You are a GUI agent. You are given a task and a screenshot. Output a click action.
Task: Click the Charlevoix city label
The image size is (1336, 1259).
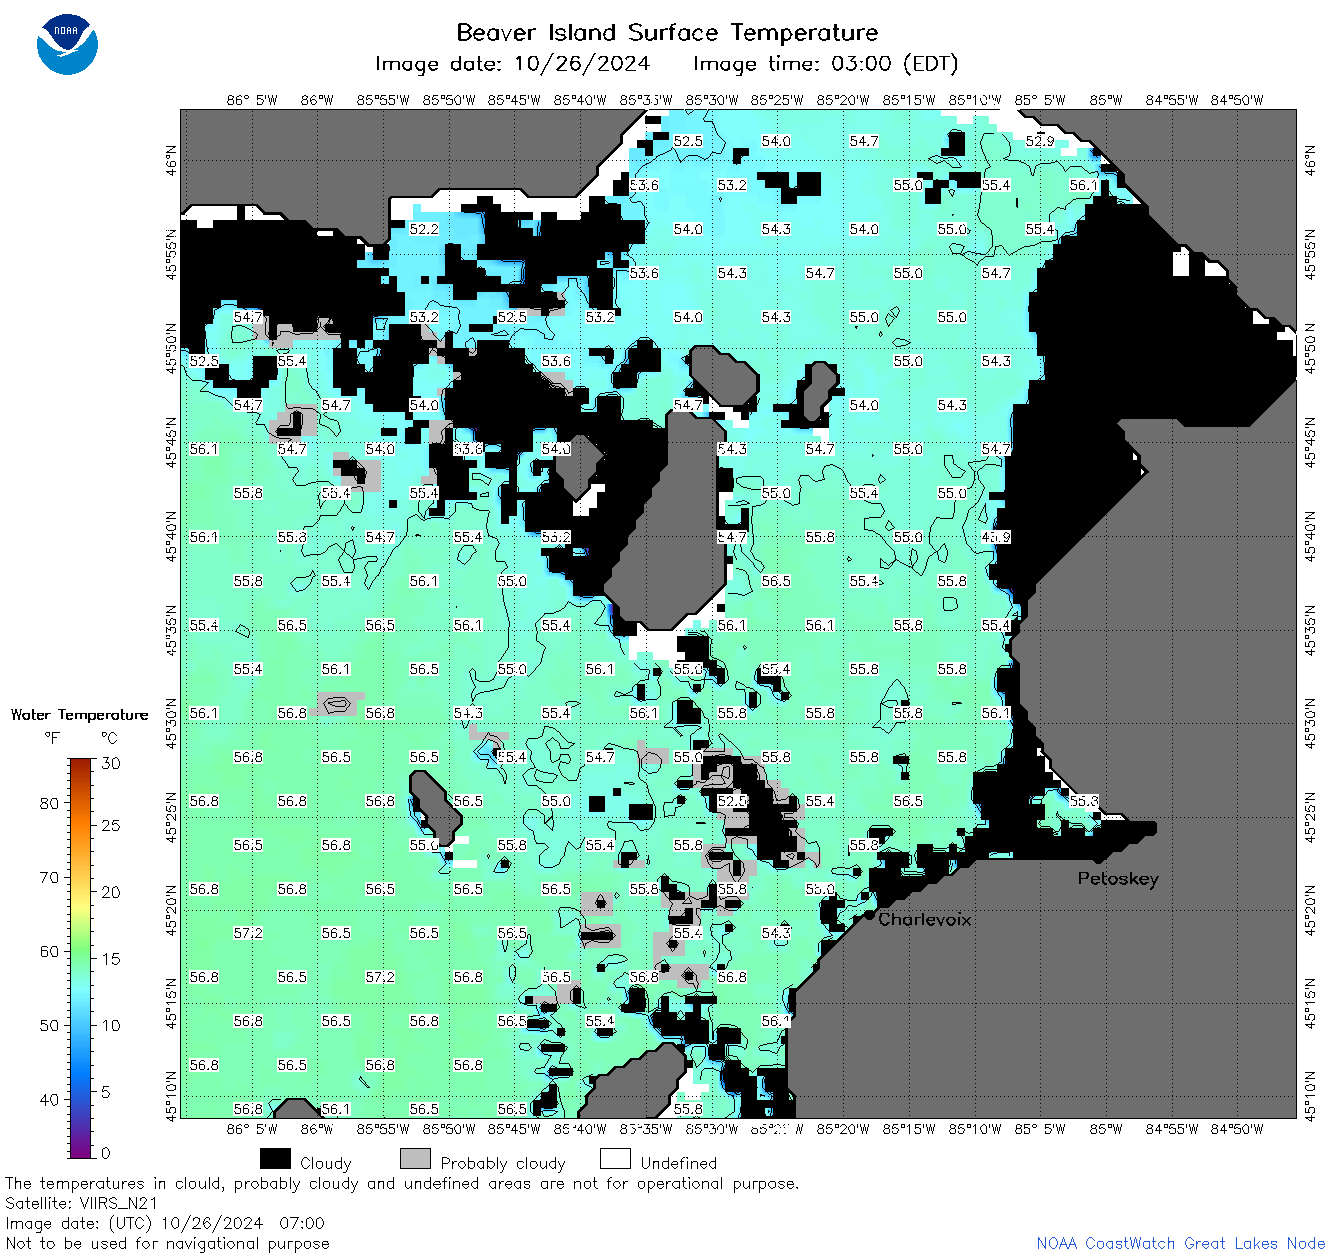point(924,919)
